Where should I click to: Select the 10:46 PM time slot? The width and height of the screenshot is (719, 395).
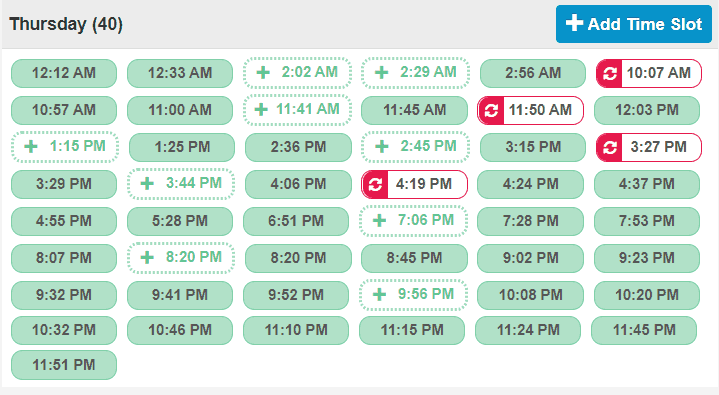(x=180, y=330)
